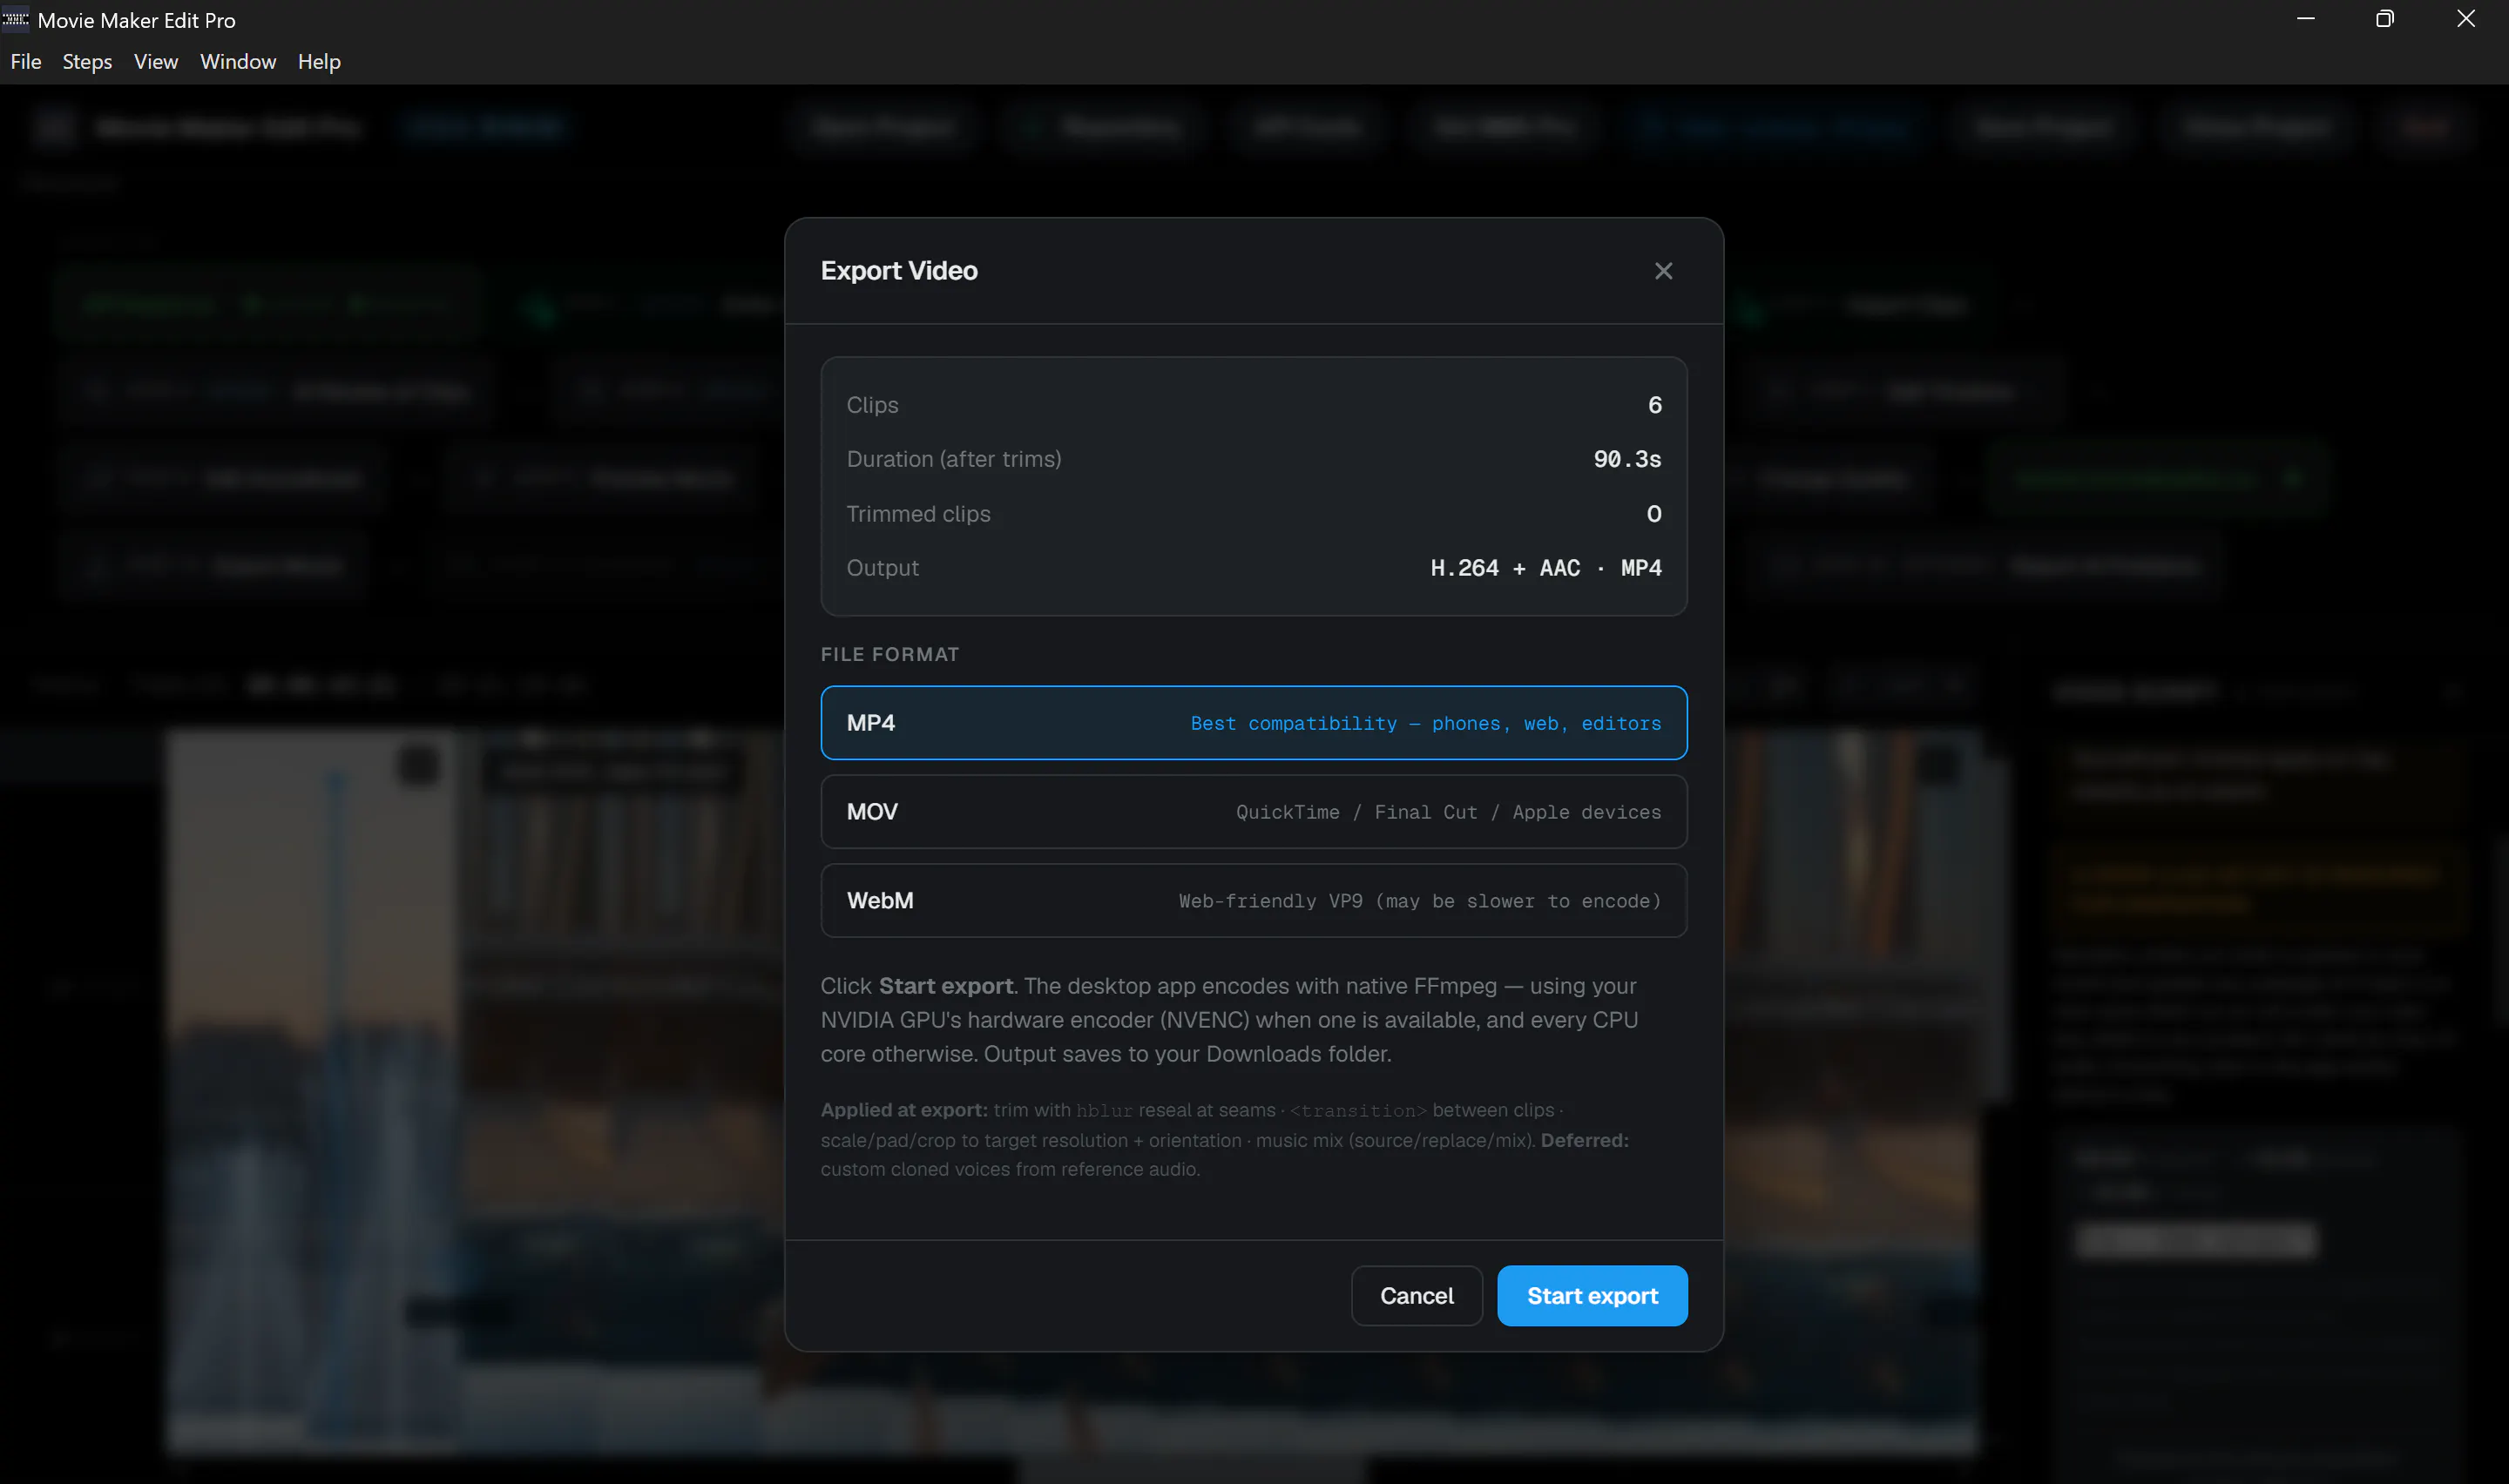
Task: Select MOV file format option
Action: click(1254, 812)
